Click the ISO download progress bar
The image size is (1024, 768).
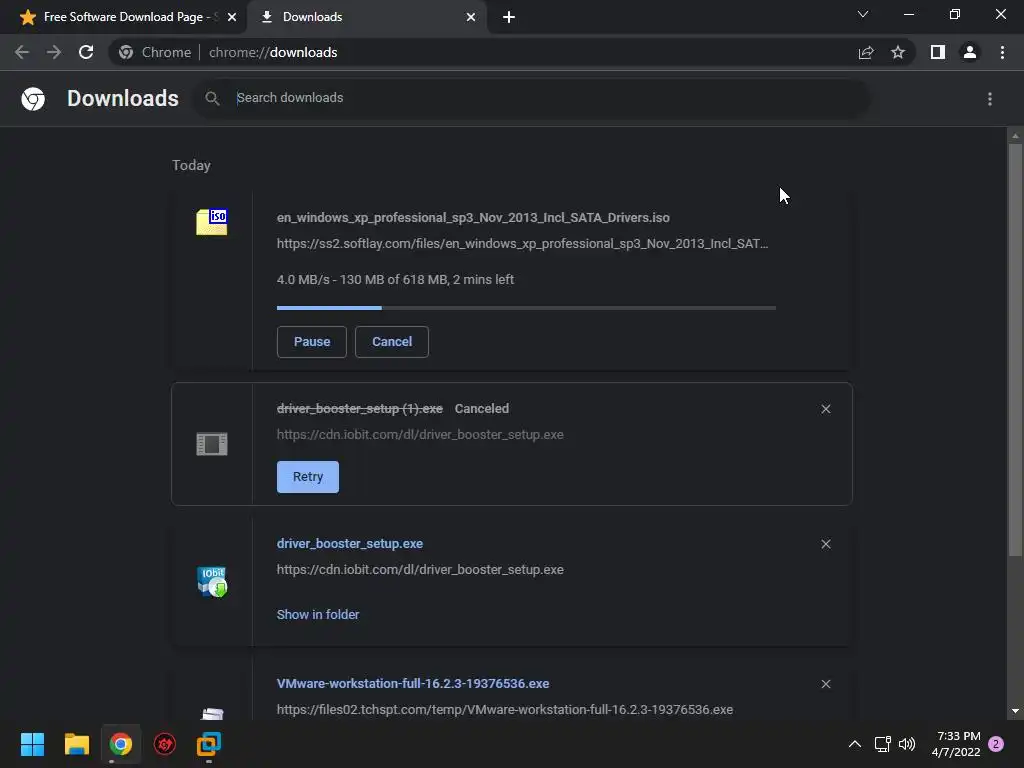click(526, 308)
